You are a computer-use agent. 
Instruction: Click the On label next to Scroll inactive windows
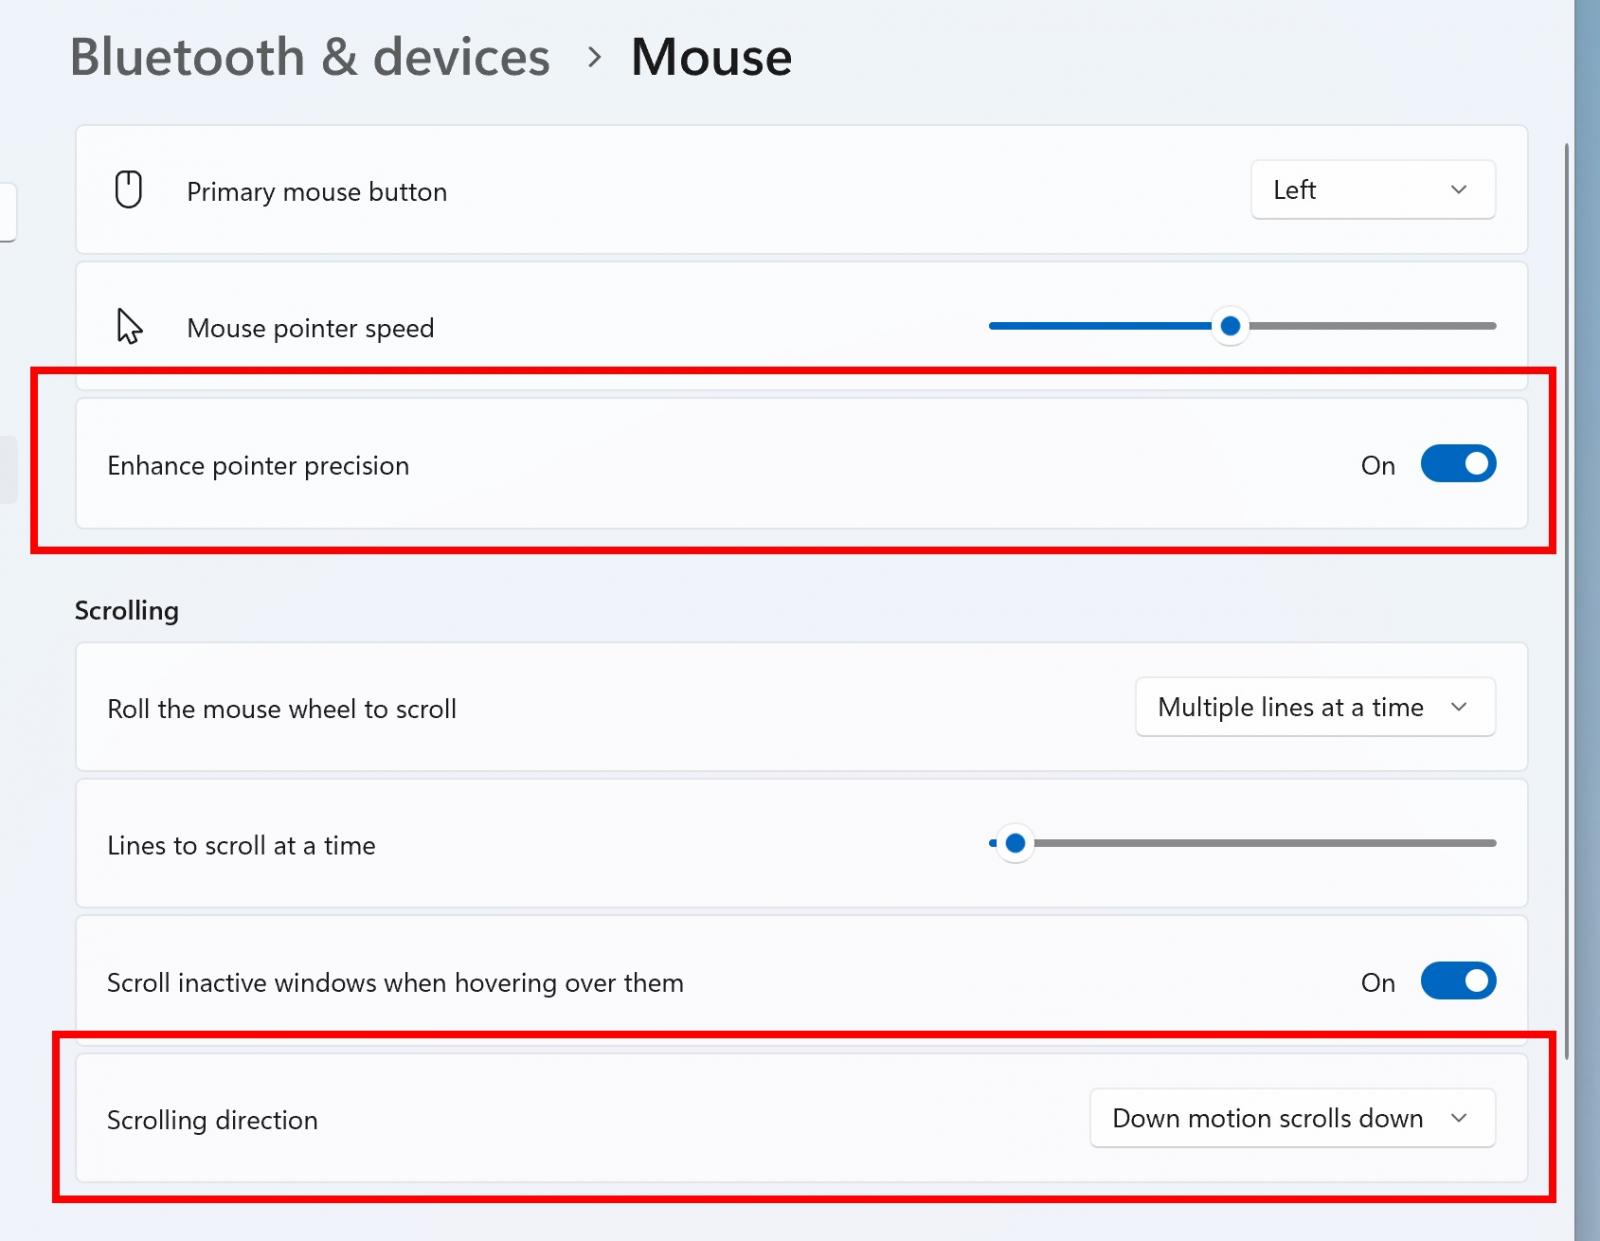(1377, 981)
